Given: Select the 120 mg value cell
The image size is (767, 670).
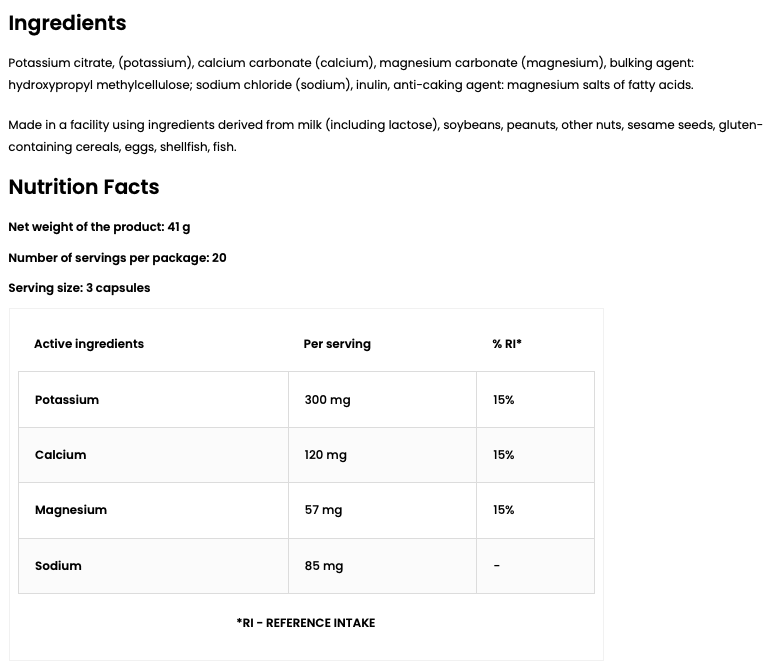Looking at the screenshot, I should point(325,455).
